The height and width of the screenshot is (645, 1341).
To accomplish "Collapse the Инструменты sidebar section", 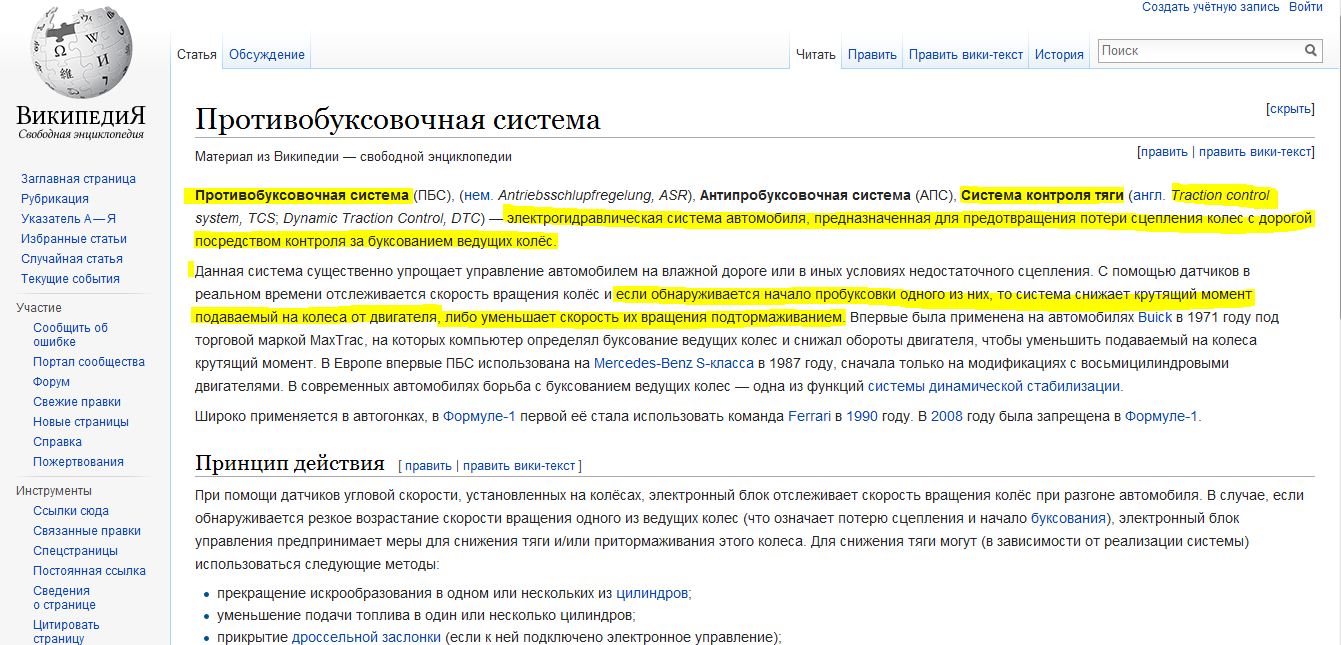I will coord(54,491).
